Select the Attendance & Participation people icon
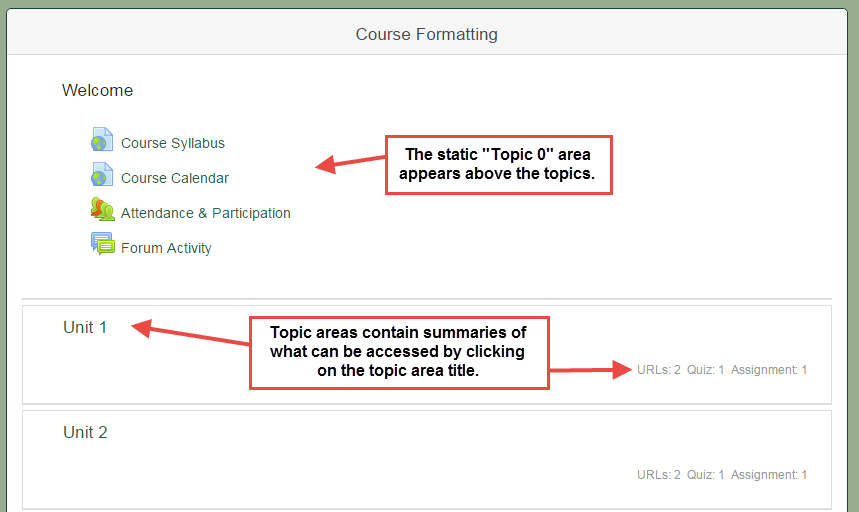Viewport: 859px width, 512px height. 102,210
